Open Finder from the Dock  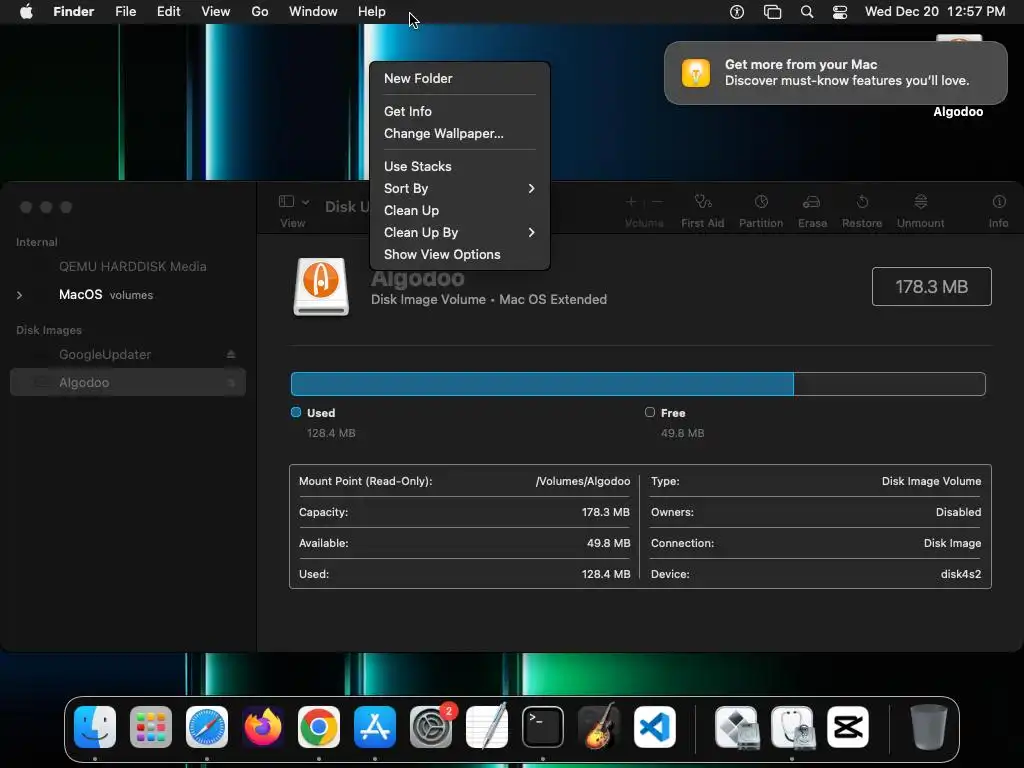(95, 727)
